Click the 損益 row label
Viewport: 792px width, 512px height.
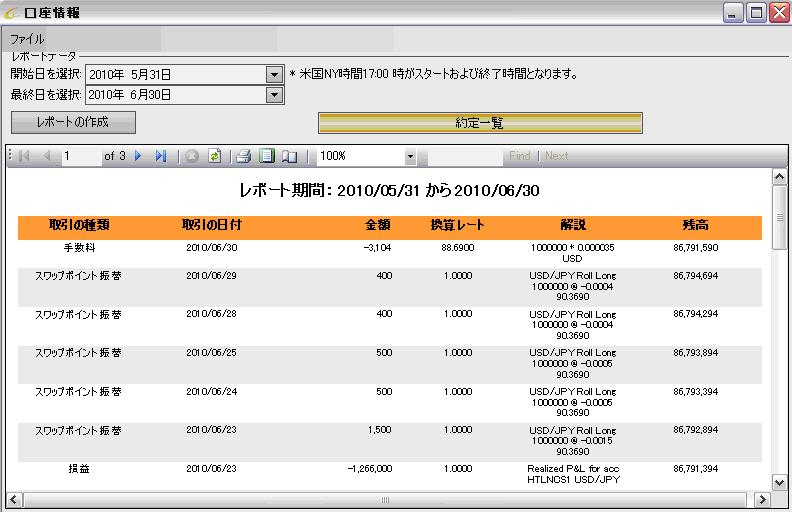[x=79, y=469]
